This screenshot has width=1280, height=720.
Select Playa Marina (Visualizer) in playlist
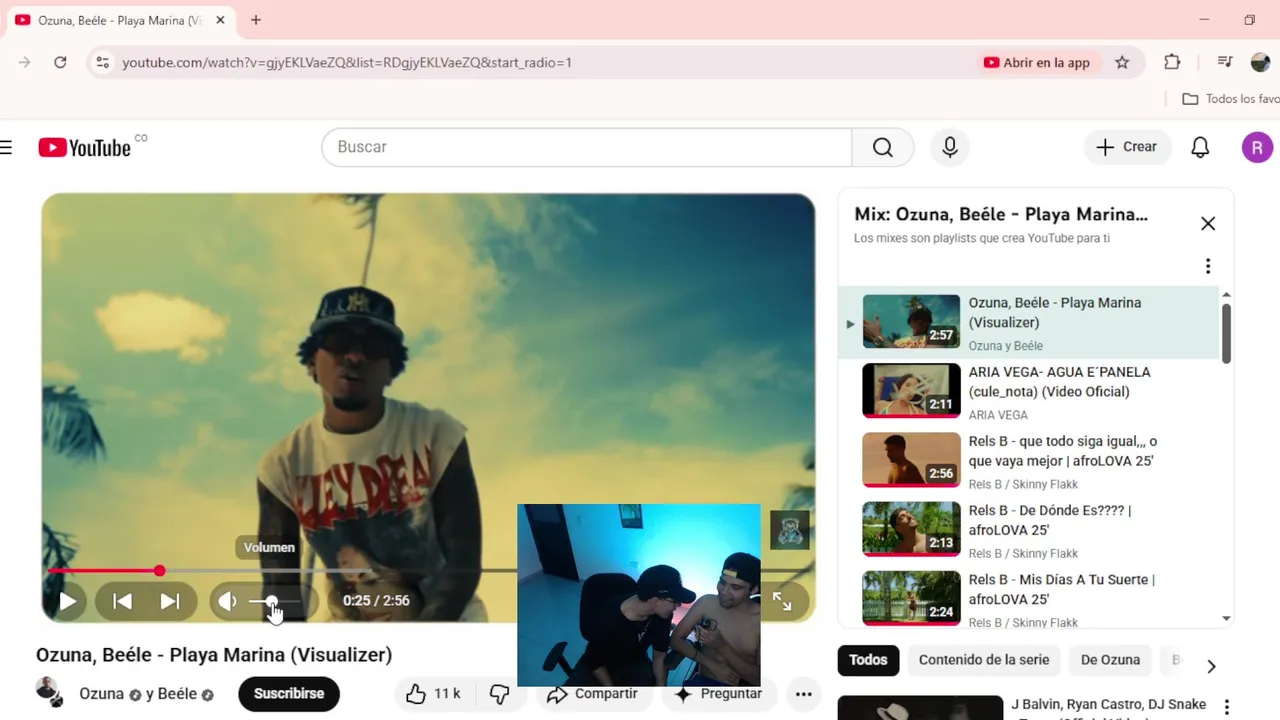pos(1028,323)
